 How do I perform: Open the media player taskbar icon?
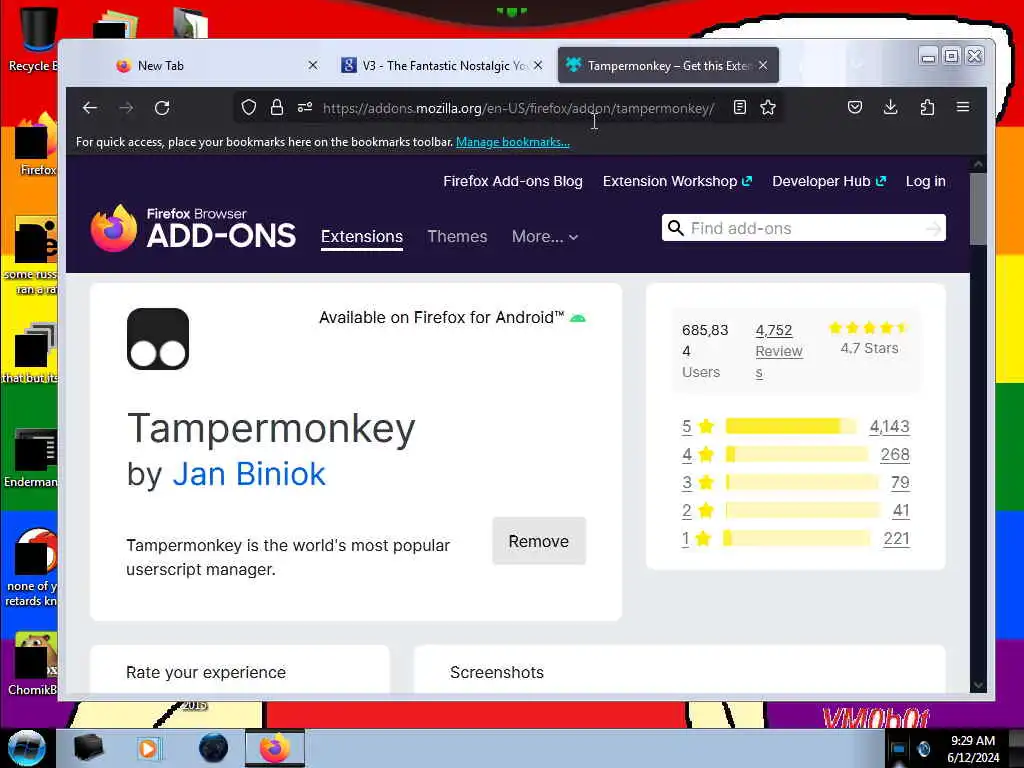point(148,748)
